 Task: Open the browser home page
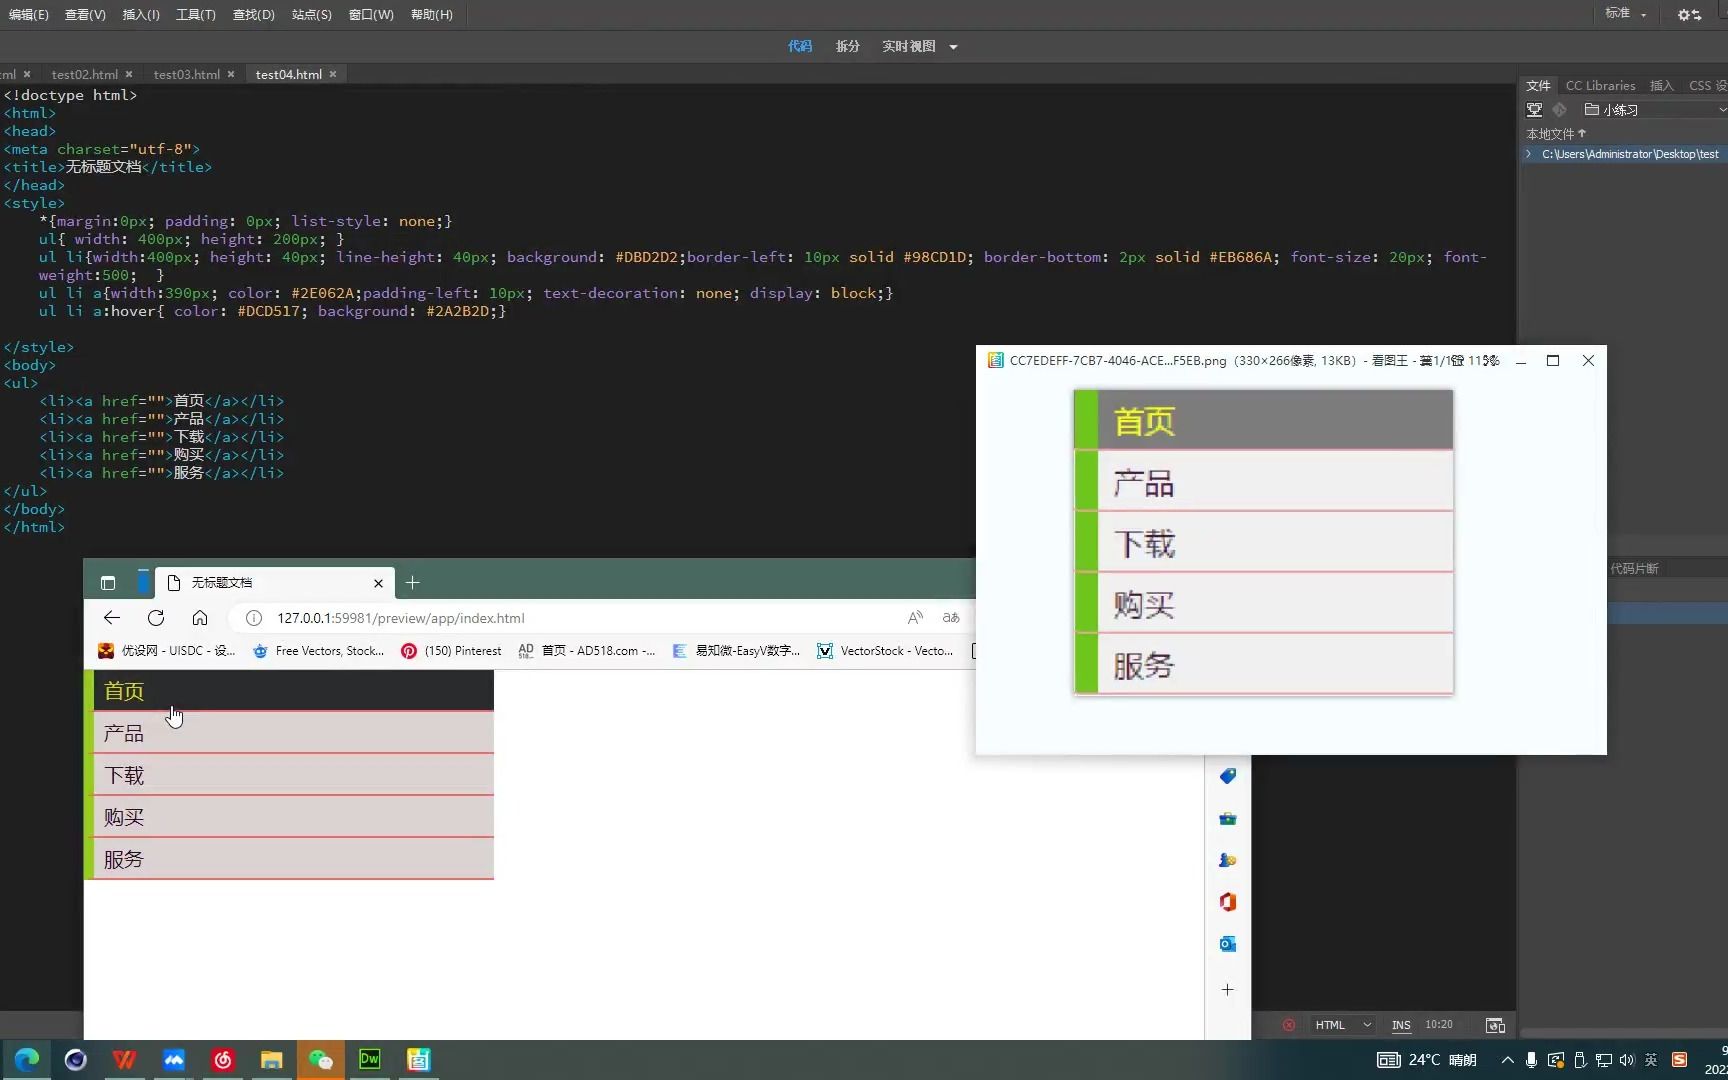tap(200, 618)
